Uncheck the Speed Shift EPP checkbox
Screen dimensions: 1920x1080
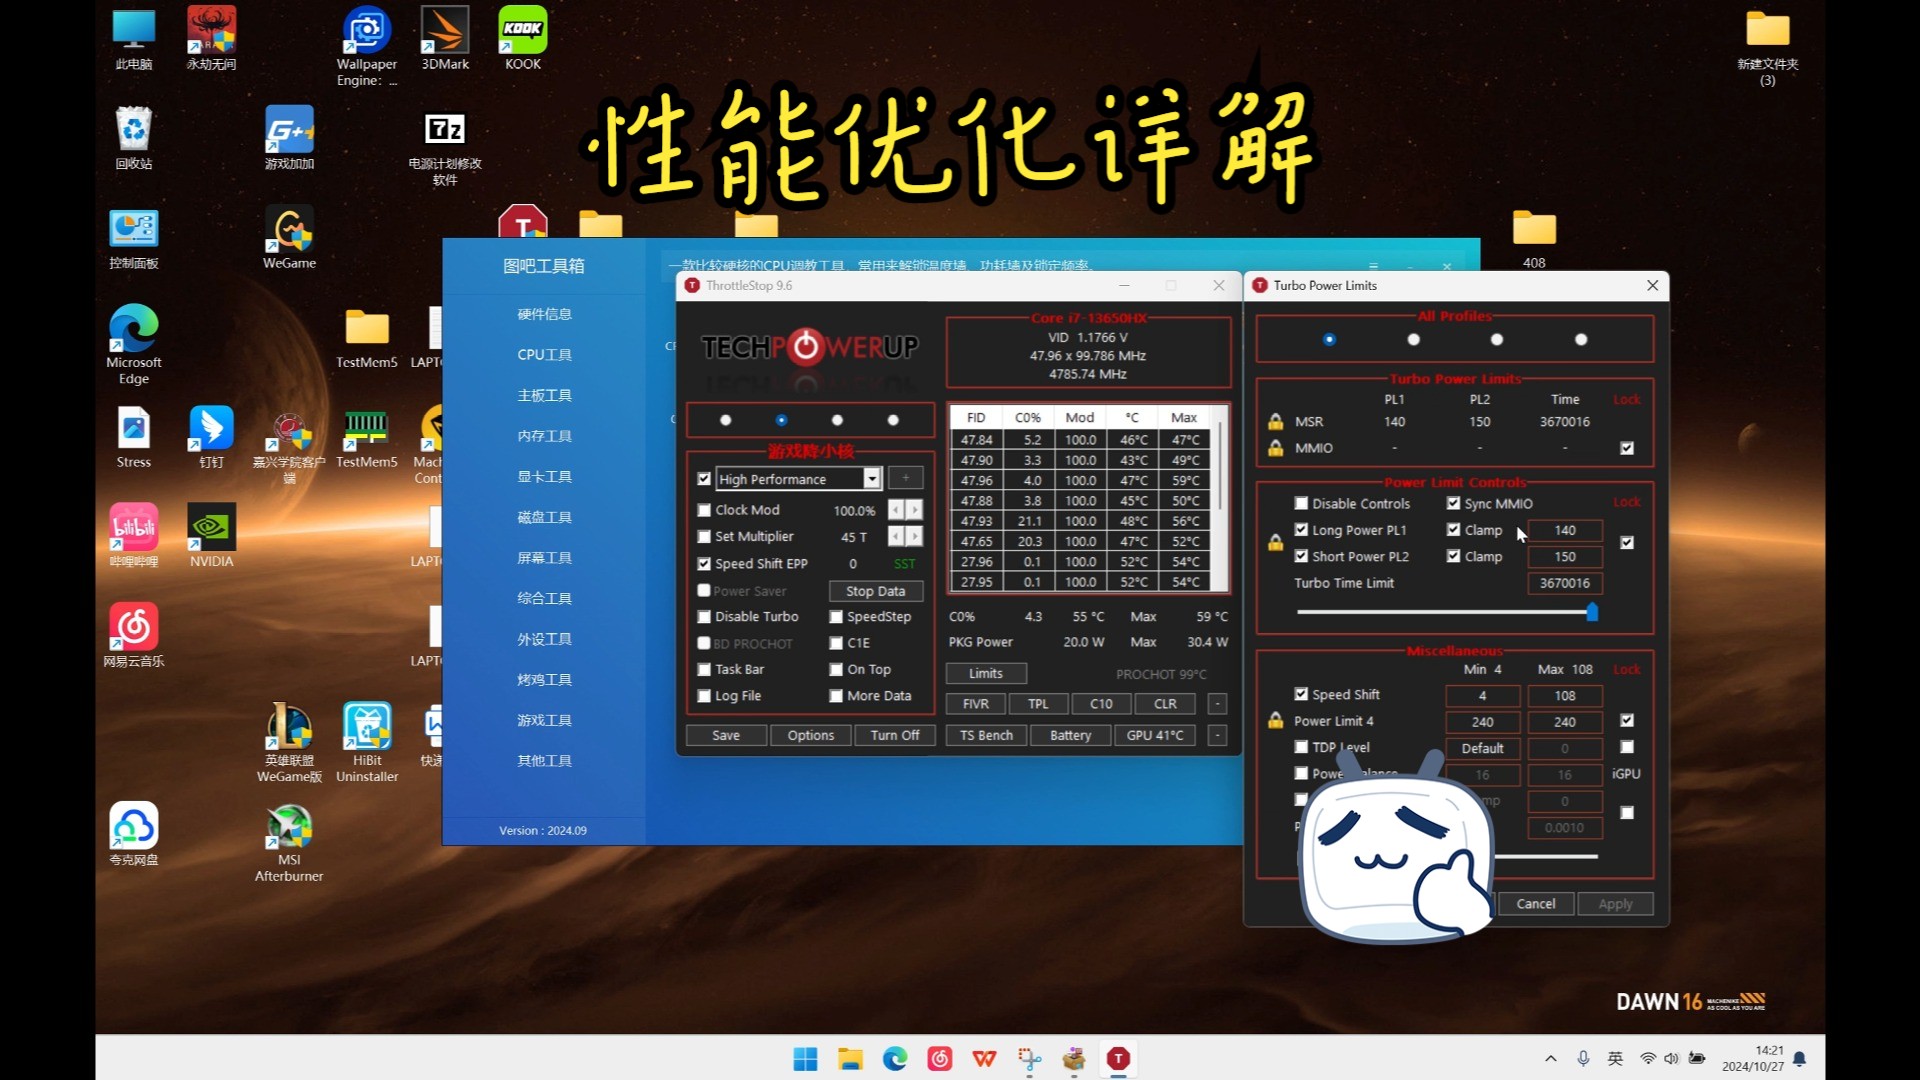704,564
